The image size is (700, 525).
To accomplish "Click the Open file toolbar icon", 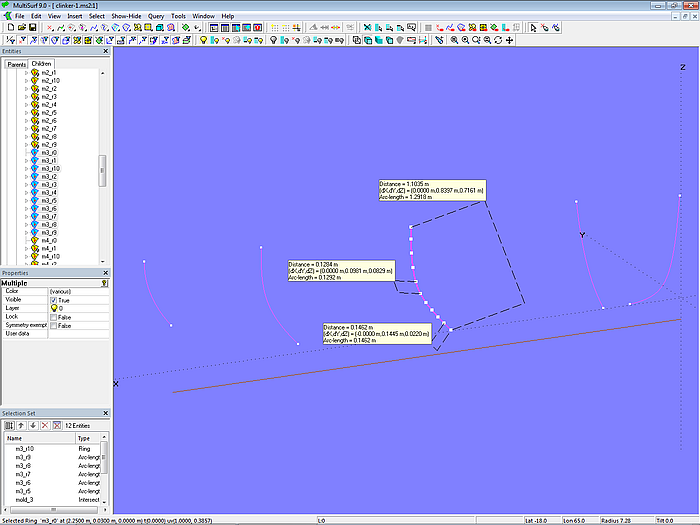I will tap(20, 28).
